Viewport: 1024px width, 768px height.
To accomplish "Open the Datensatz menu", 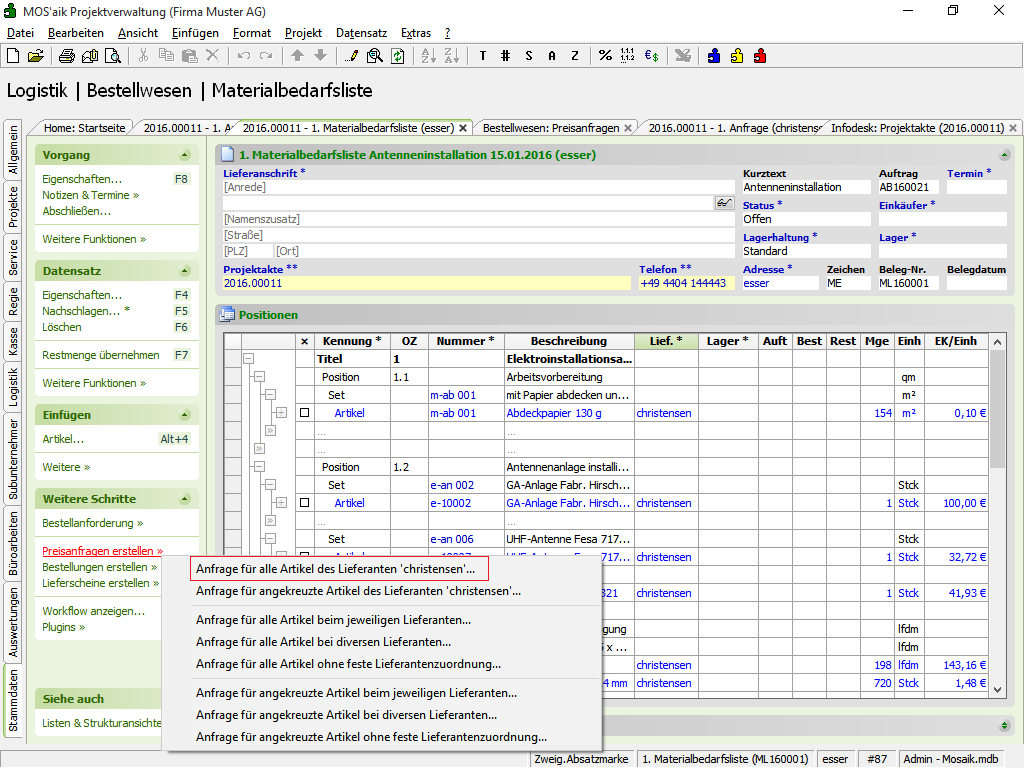I will click(x=361, y=33).
